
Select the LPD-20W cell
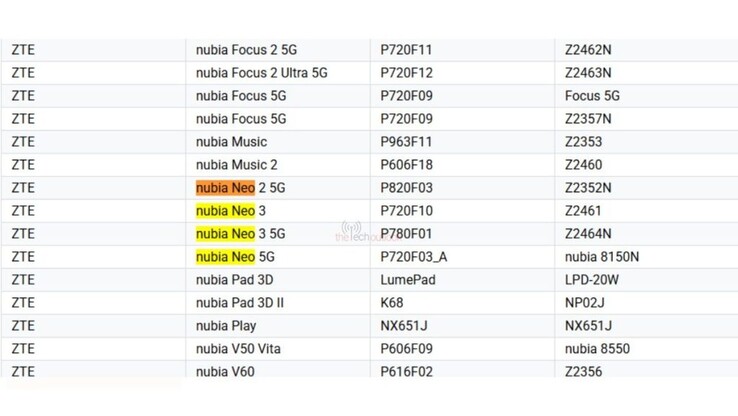click(x=591, y=280)
